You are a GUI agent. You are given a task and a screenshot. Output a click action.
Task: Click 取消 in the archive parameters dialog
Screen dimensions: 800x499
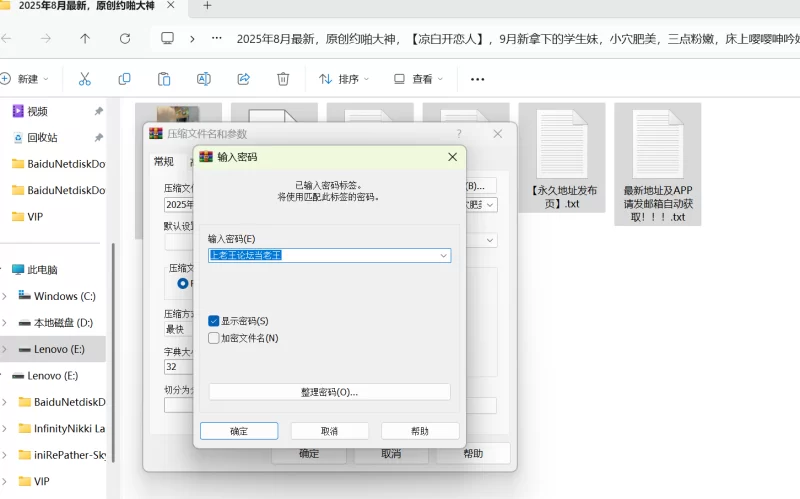coord(391,454)
